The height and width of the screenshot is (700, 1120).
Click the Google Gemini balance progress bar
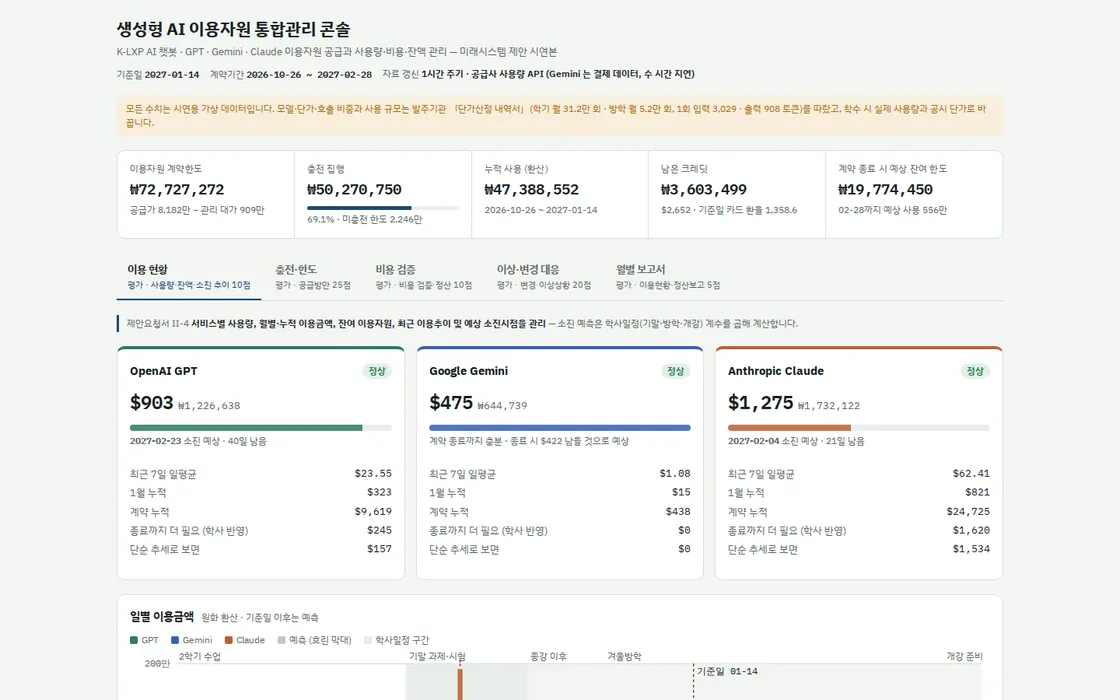[560, 428]
